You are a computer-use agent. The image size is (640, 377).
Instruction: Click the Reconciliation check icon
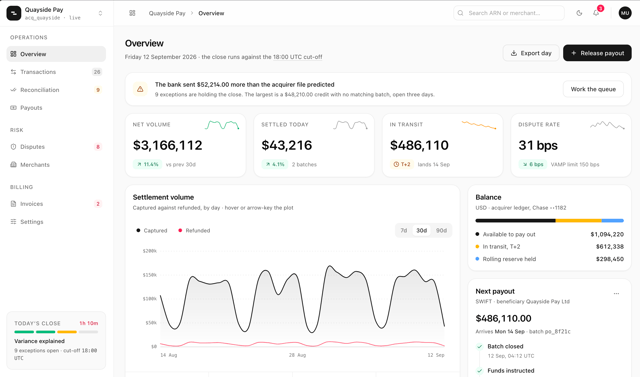coord(13,90)
